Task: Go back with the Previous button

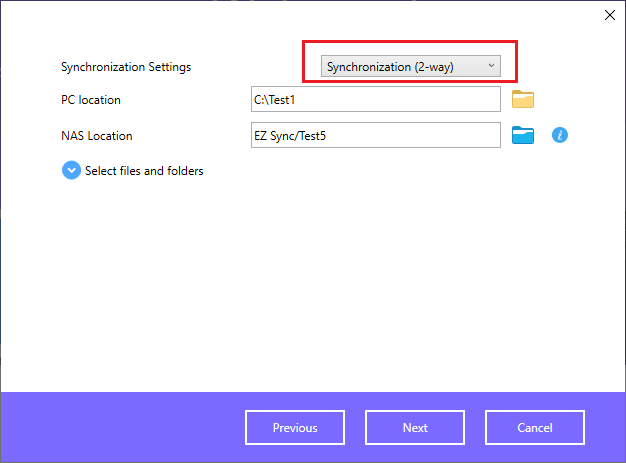Action: [x=295, y=427]
